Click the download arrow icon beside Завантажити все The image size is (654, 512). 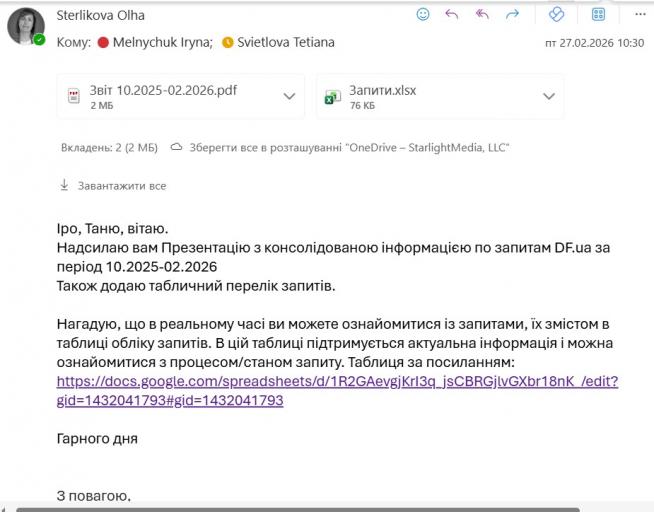coord(64,185)
